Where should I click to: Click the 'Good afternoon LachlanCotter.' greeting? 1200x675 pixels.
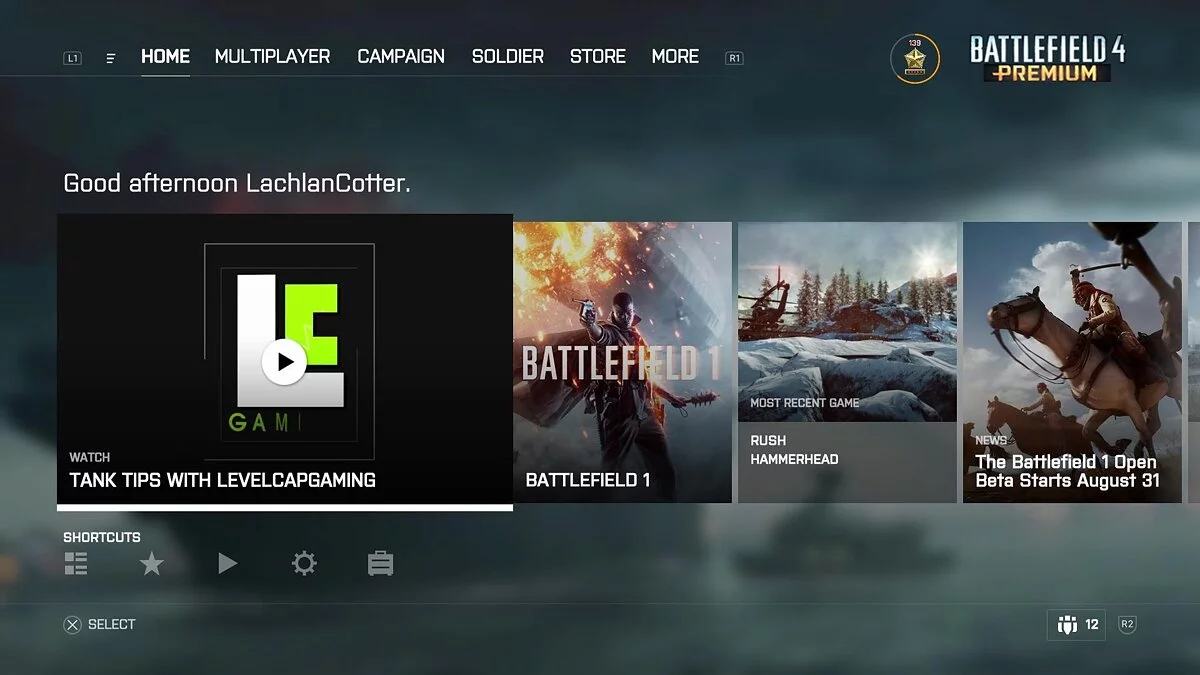point(237,183)
